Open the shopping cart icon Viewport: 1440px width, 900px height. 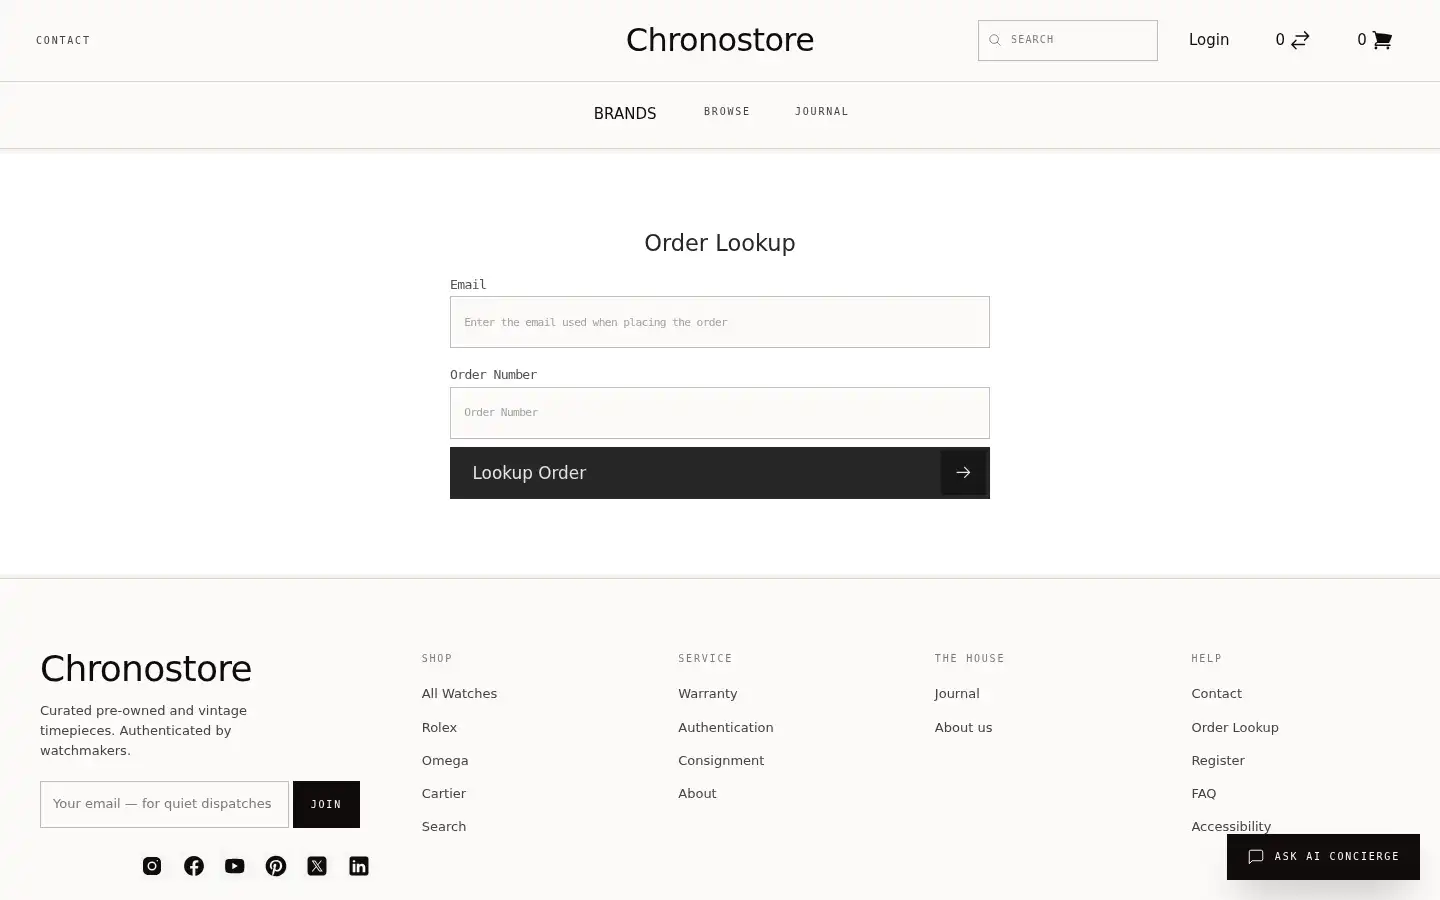tap(1382, 40)
